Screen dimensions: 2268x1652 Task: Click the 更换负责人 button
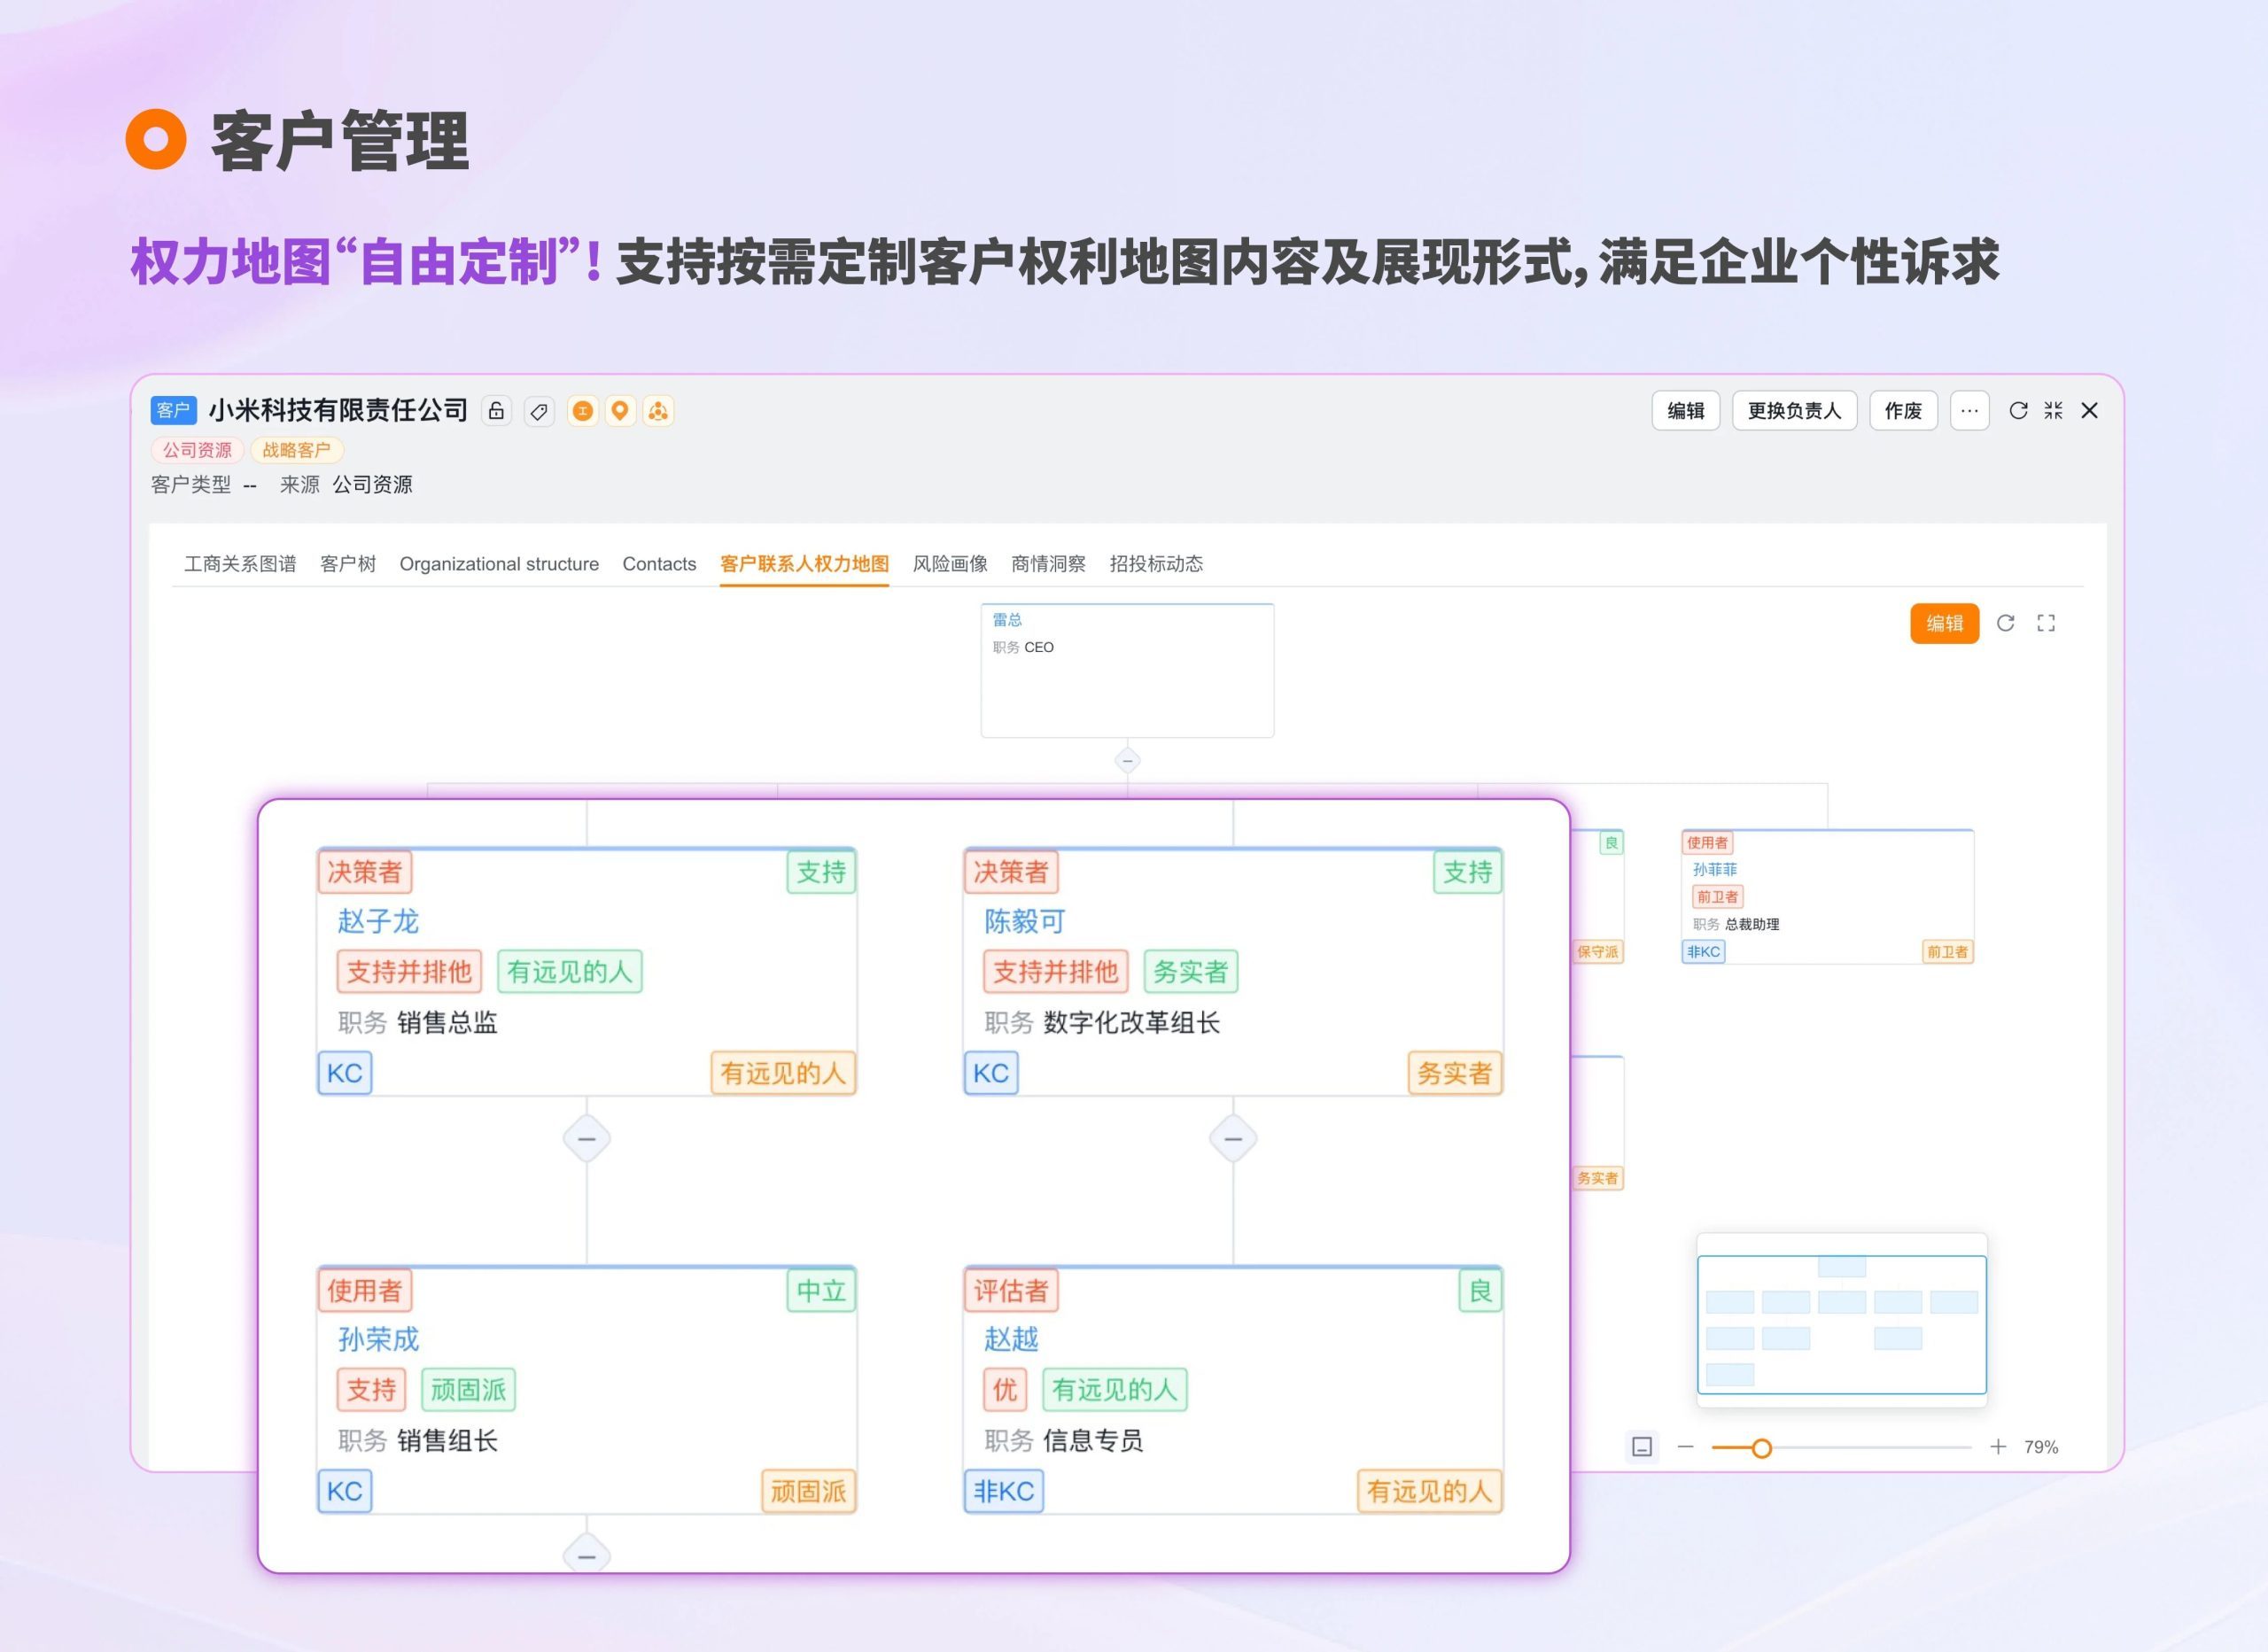(x=1793, y=411)
